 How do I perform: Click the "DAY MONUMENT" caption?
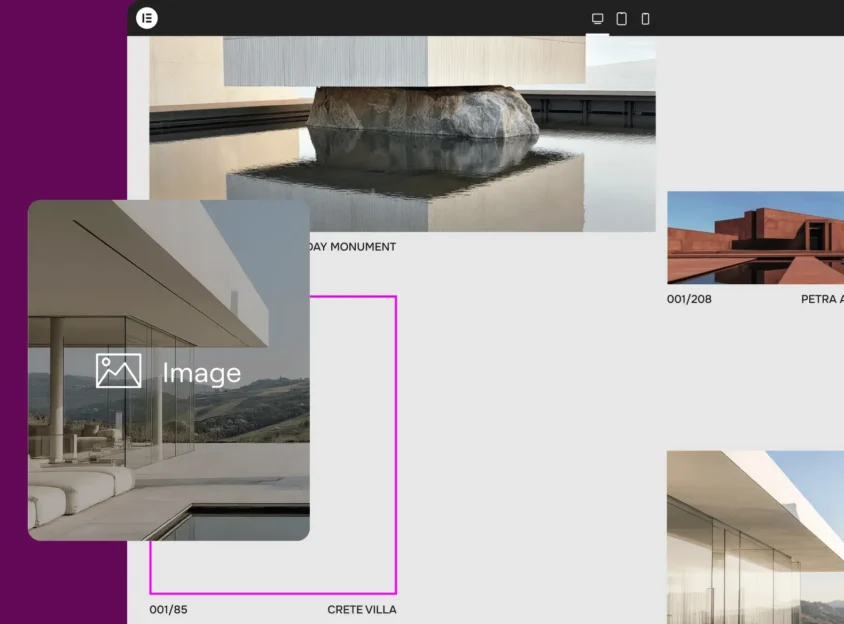pos(350,247)
